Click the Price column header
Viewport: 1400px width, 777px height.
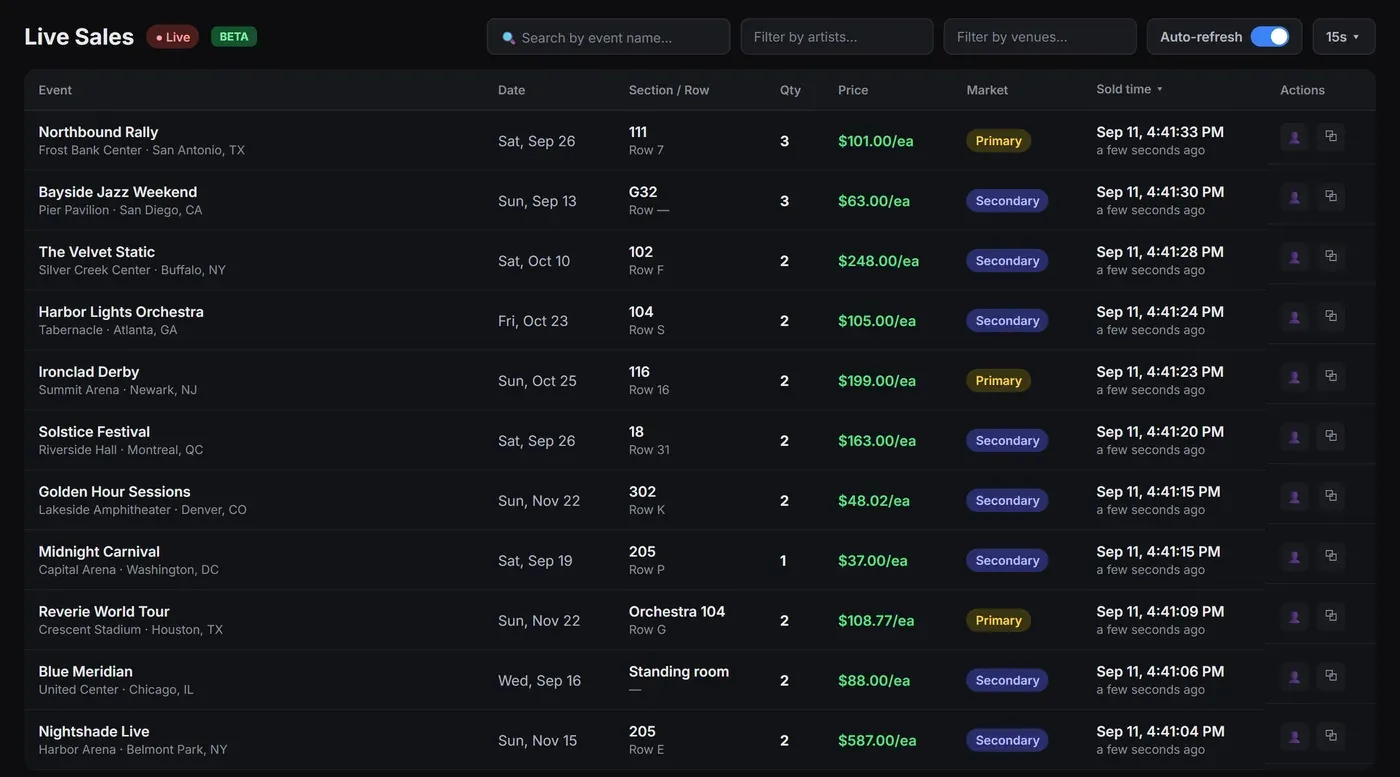853,90
